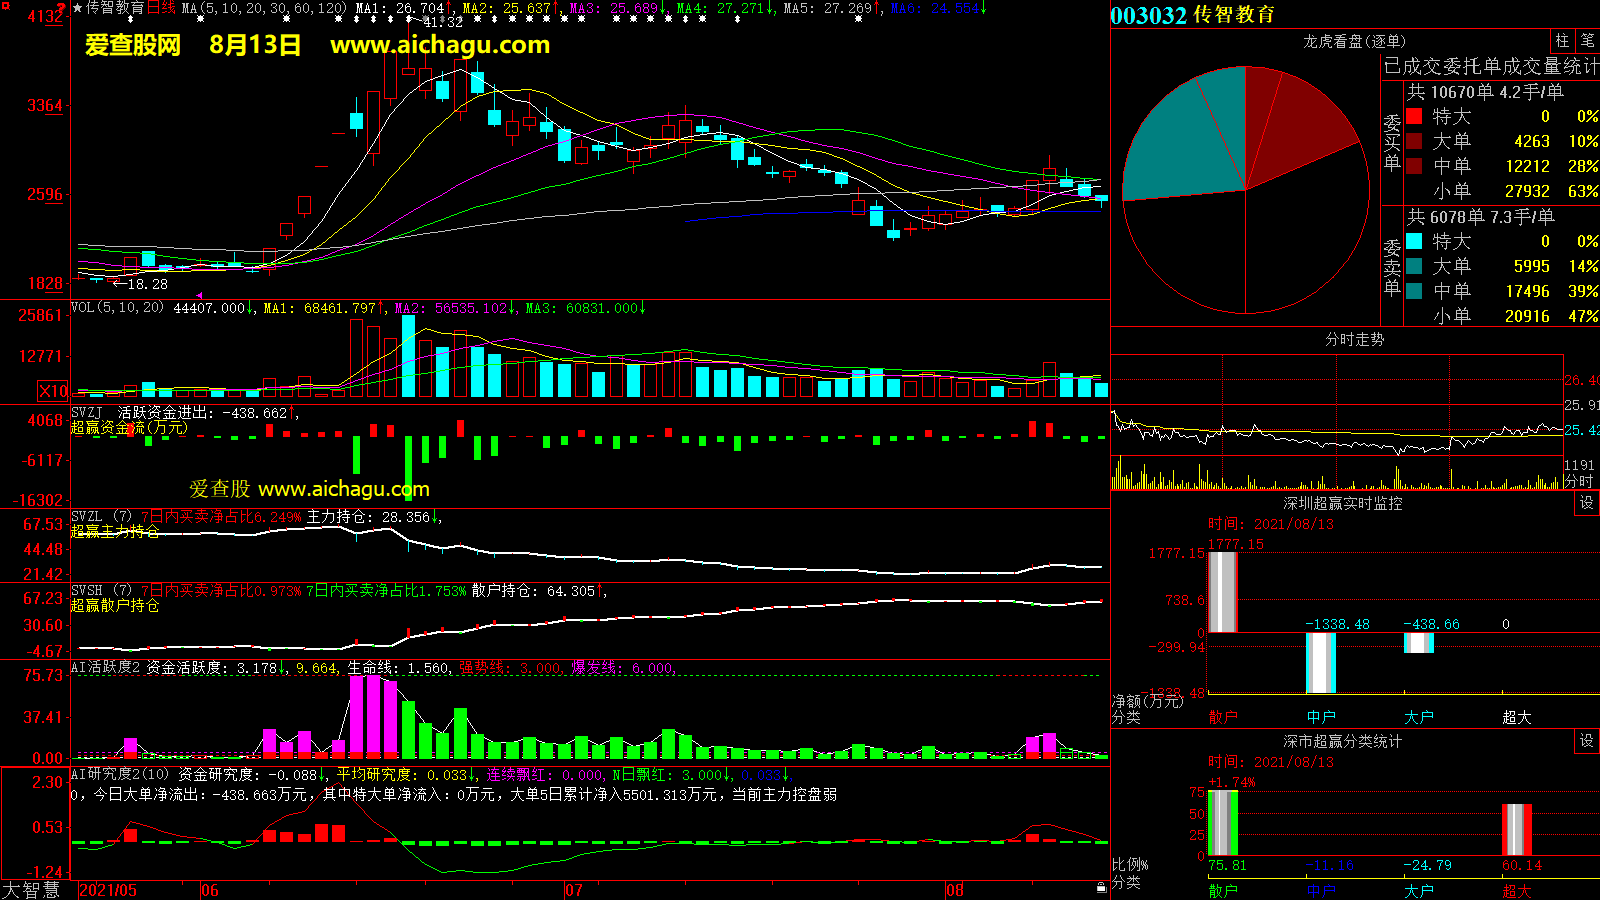Click the www.aichagu.com yellow watermark link
The image size is (1600, 900).
440,45
